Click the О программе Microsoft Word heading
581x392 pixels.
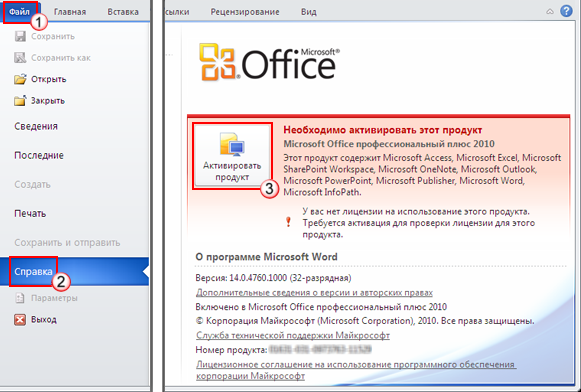(266, 257)
